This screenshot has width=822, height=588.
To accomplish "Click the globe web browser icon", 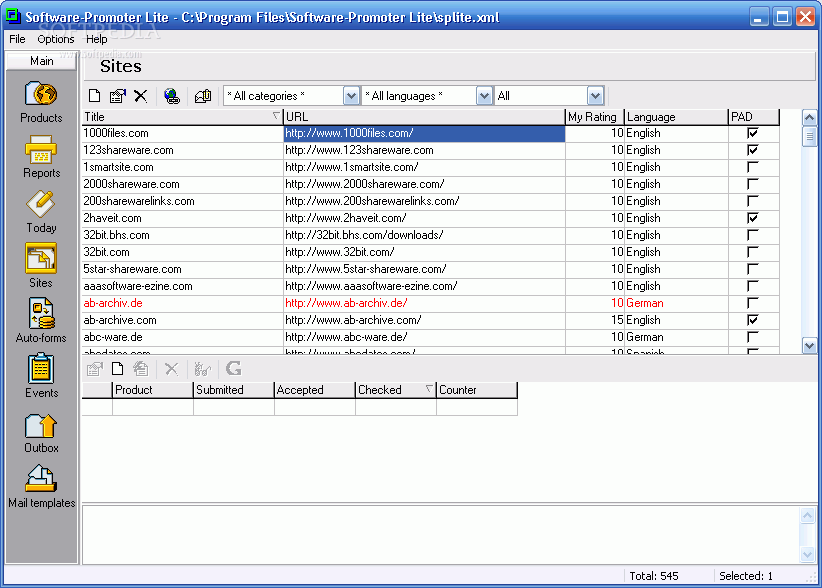I will tap(172, 96).
